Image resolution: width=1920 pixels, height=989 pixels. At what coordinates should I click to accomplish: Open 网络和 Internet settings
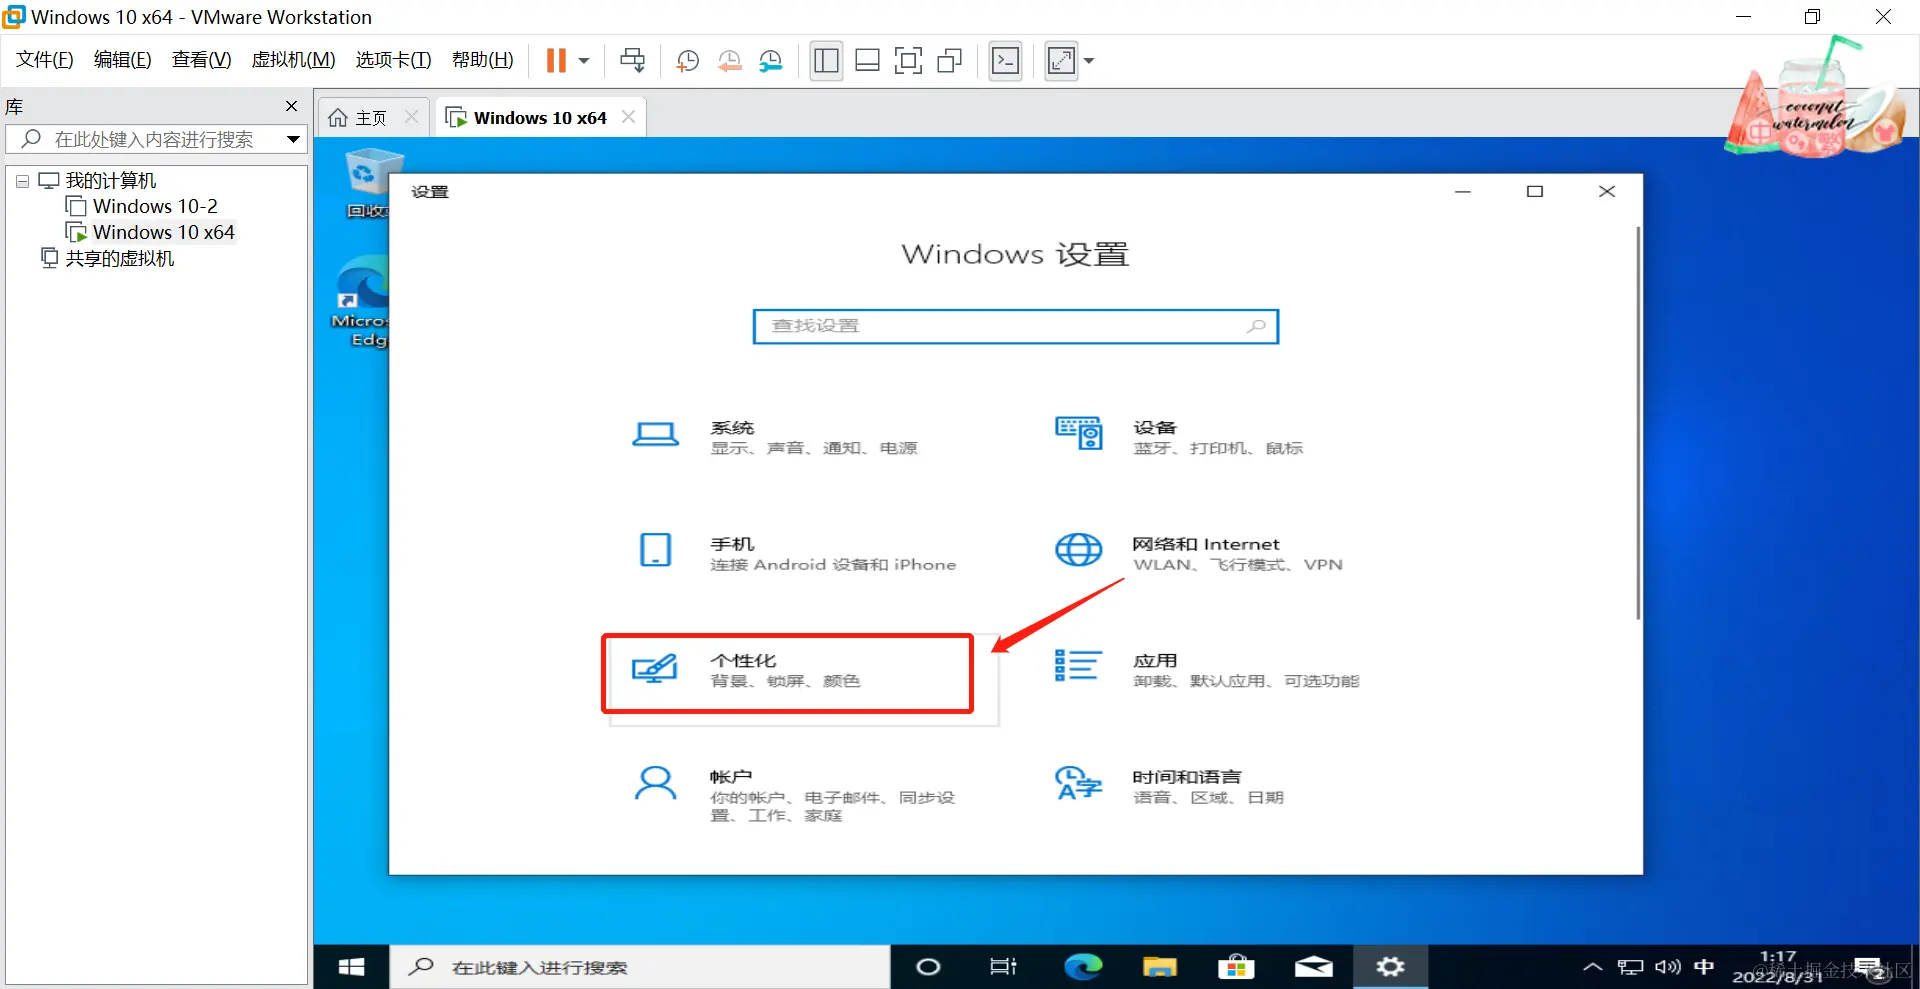[1198, 553]
